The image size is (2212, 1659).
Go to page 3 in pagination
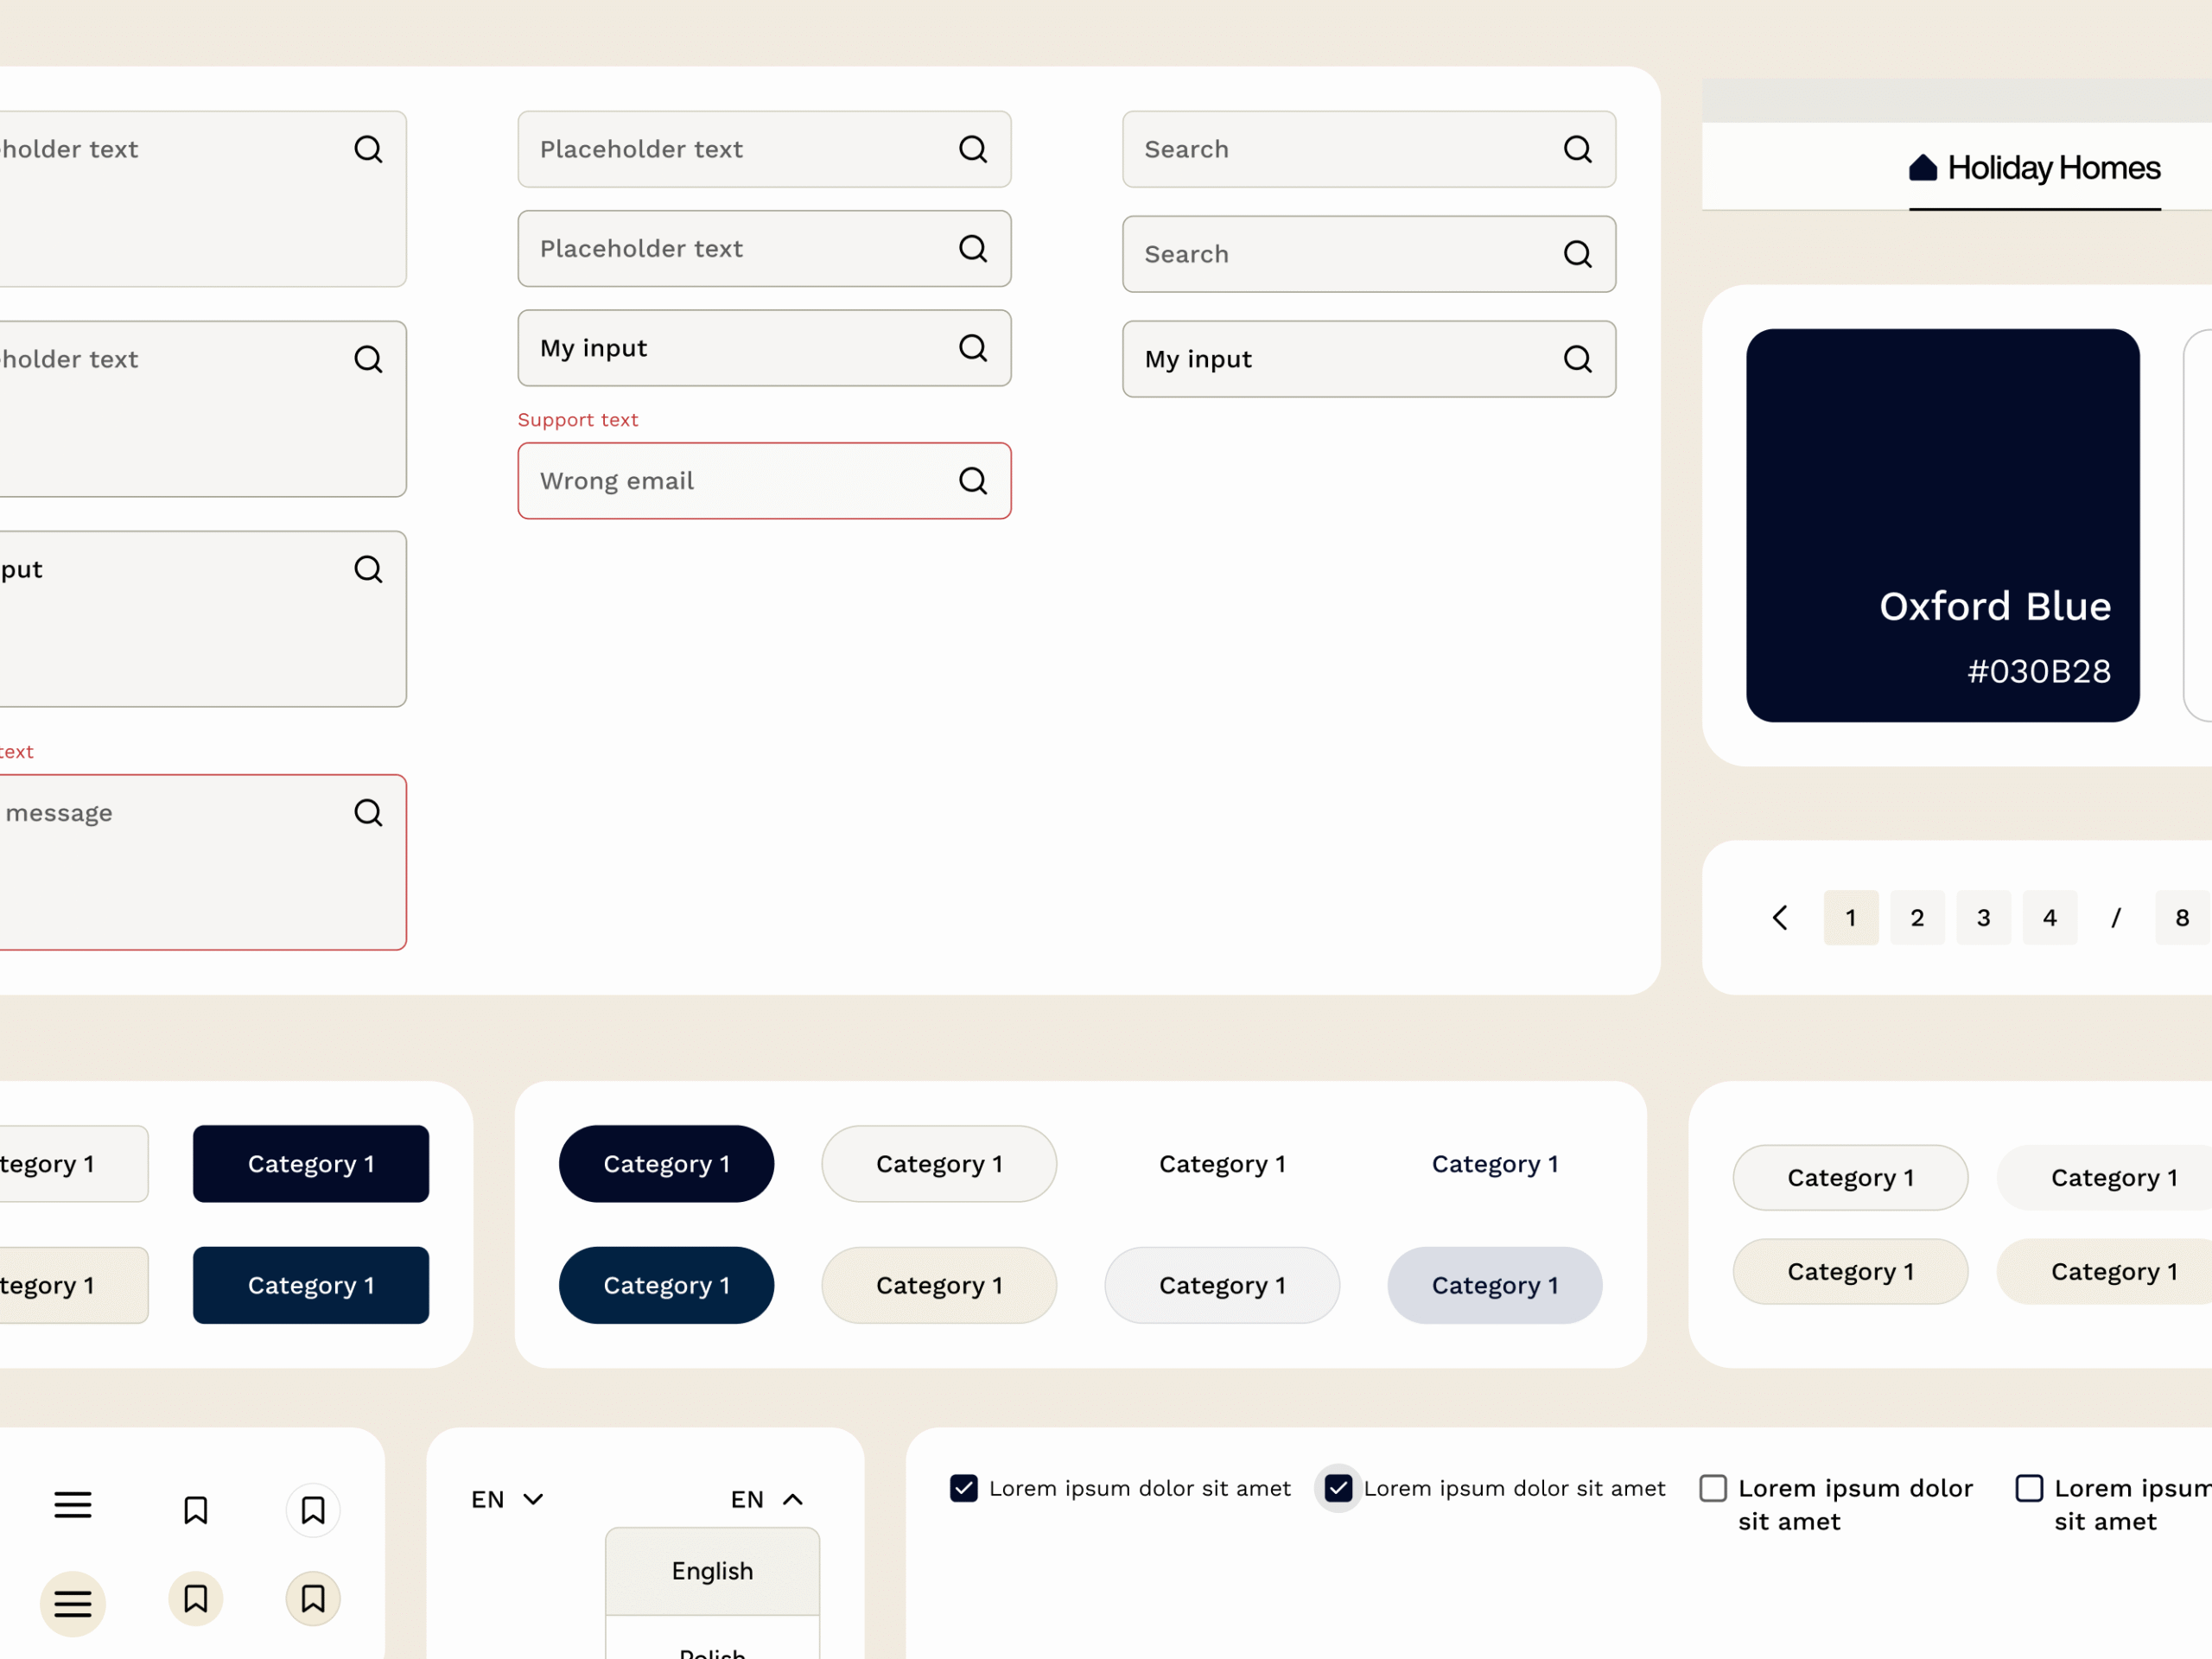coord(1983,917)
